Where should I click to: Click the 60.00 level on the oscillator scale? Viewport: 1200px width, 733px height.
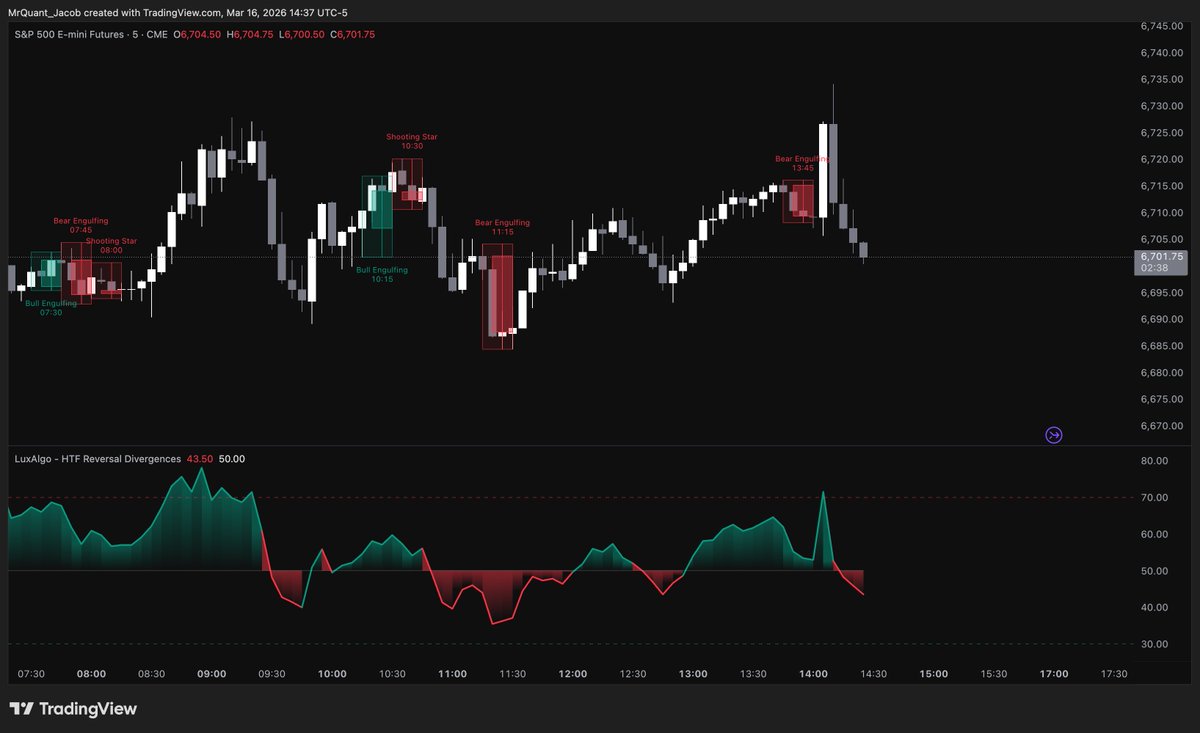coord(1154,534)
